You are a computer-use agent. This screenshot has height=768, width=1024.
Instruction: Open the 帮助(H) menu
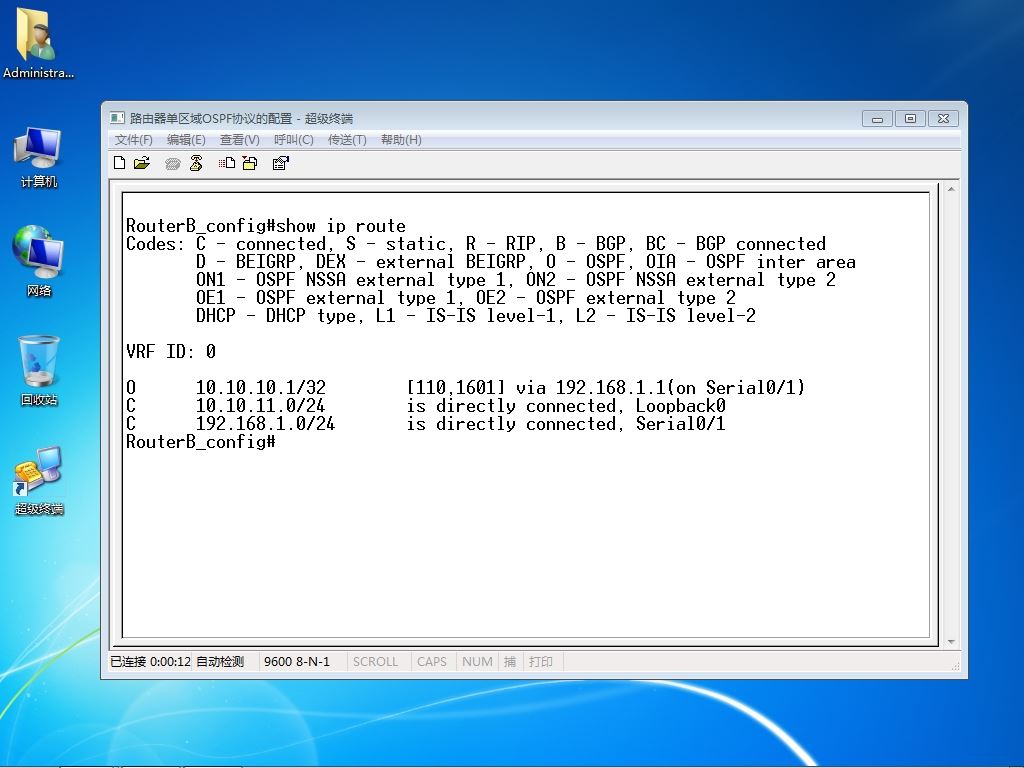click(401, 140)
